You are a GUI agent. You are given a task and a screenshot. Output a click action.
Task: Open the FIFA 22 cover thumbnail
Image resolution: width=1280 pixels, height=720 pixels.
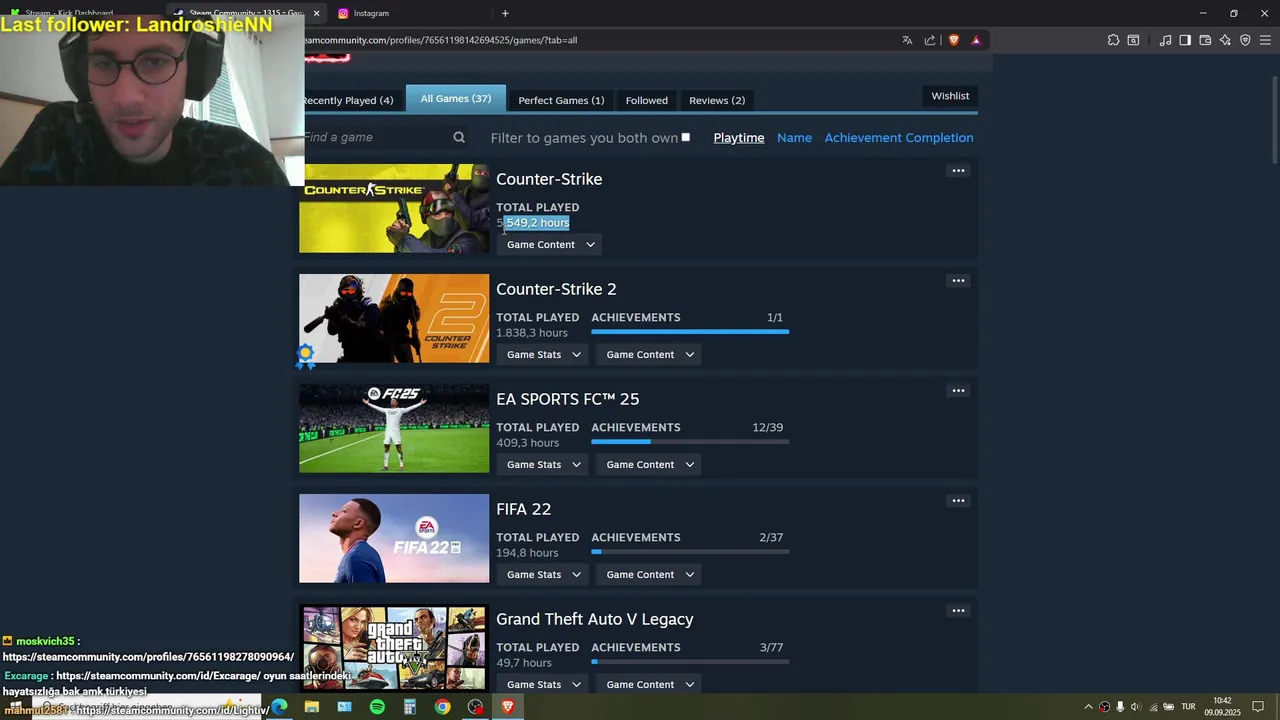[x=394, y=538]
